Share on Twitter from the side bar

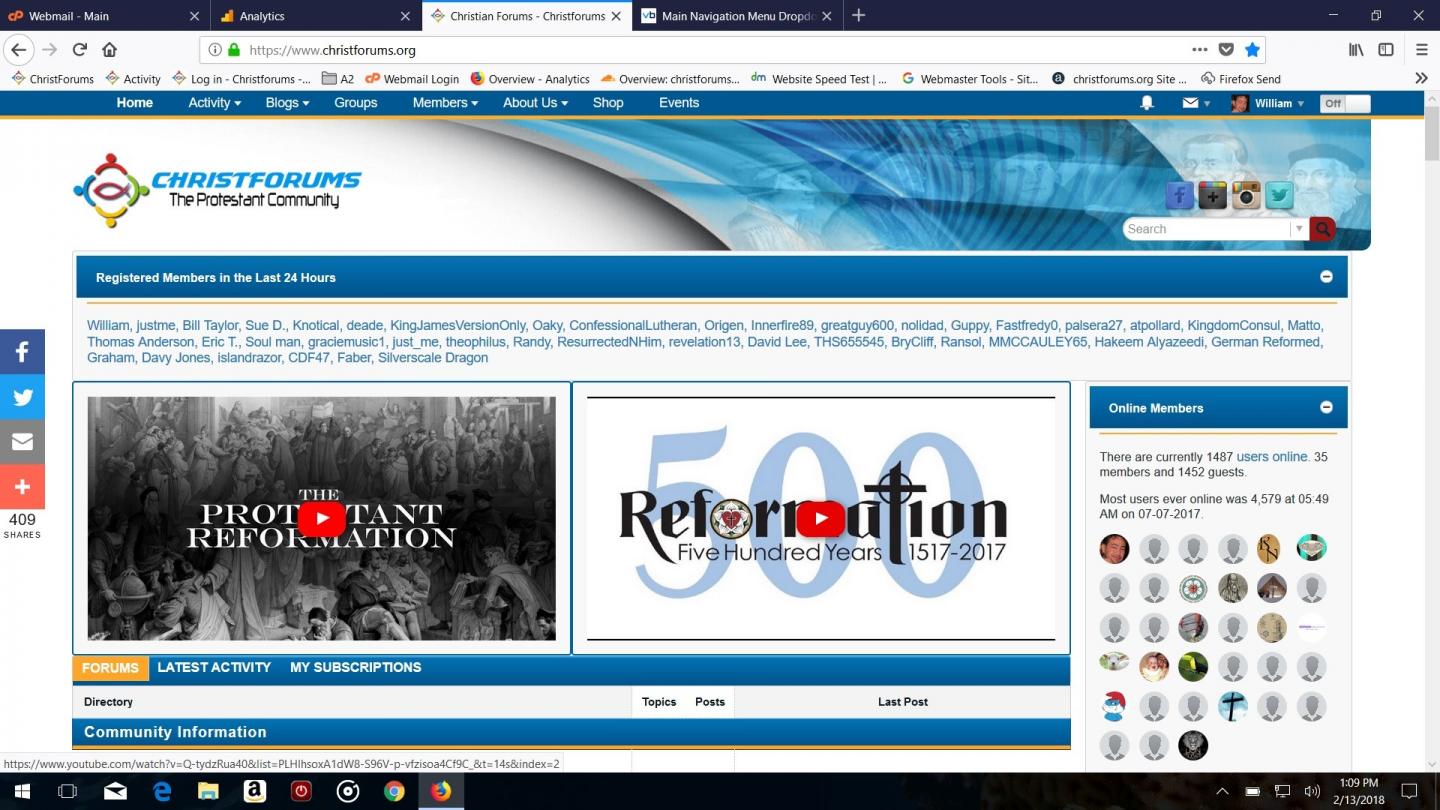(x=22, y=397)
